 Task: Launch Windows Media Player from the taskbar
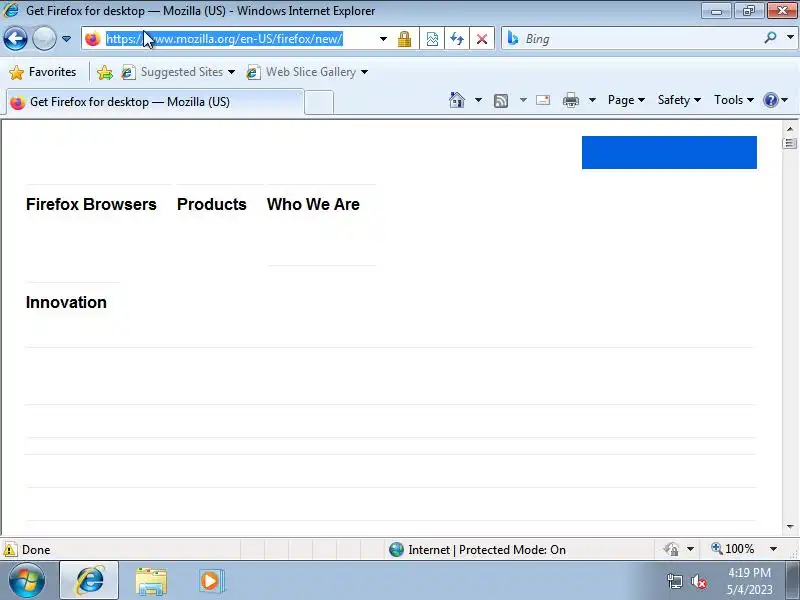pyautogui.click(x=210, y=581)
